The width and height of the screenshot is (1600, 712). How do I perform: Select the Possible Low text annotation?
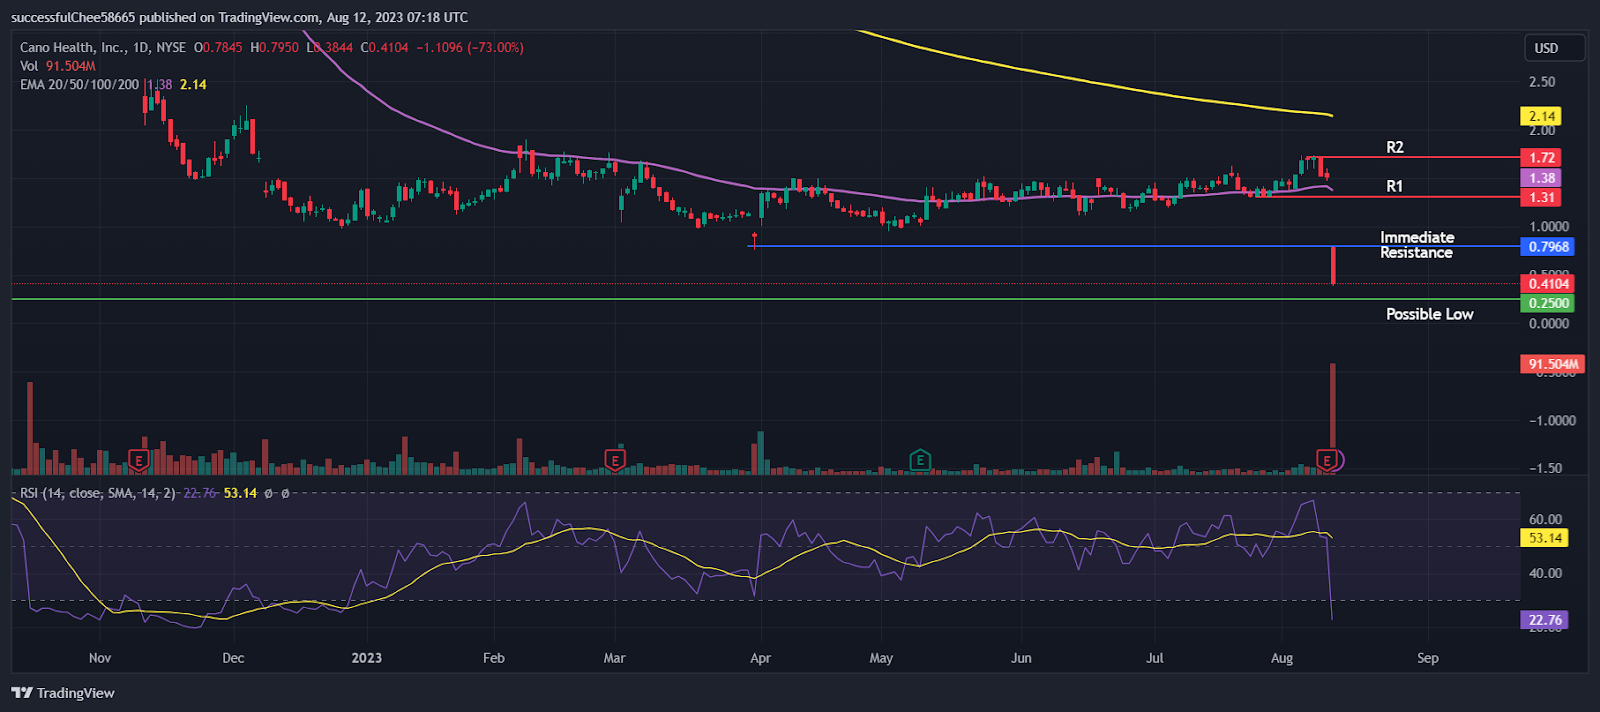1429,314
